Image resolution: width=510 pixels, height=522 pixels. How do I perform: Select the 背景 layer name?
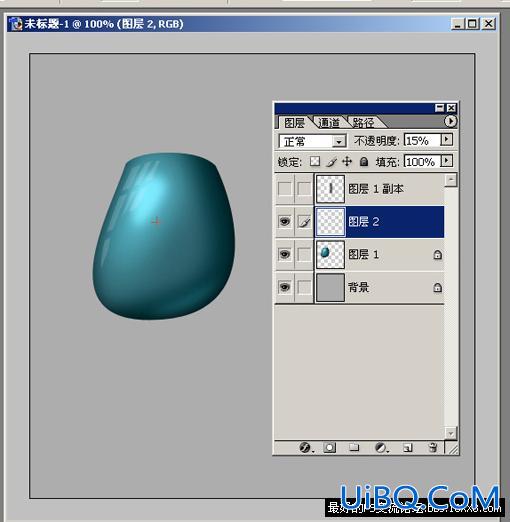pyautogui.click(x=358, y=287)
